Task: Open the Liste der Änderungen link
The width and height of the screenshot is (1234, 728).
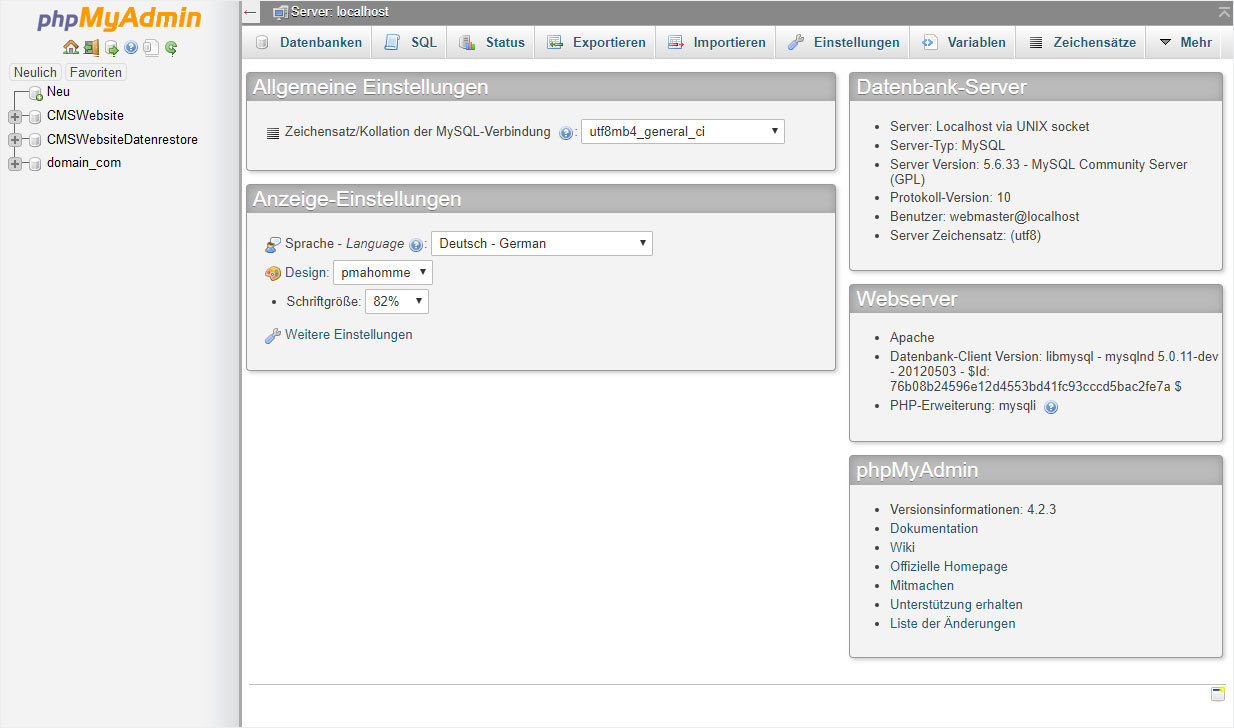Action: pyautogui.click(x=953, y=623)
